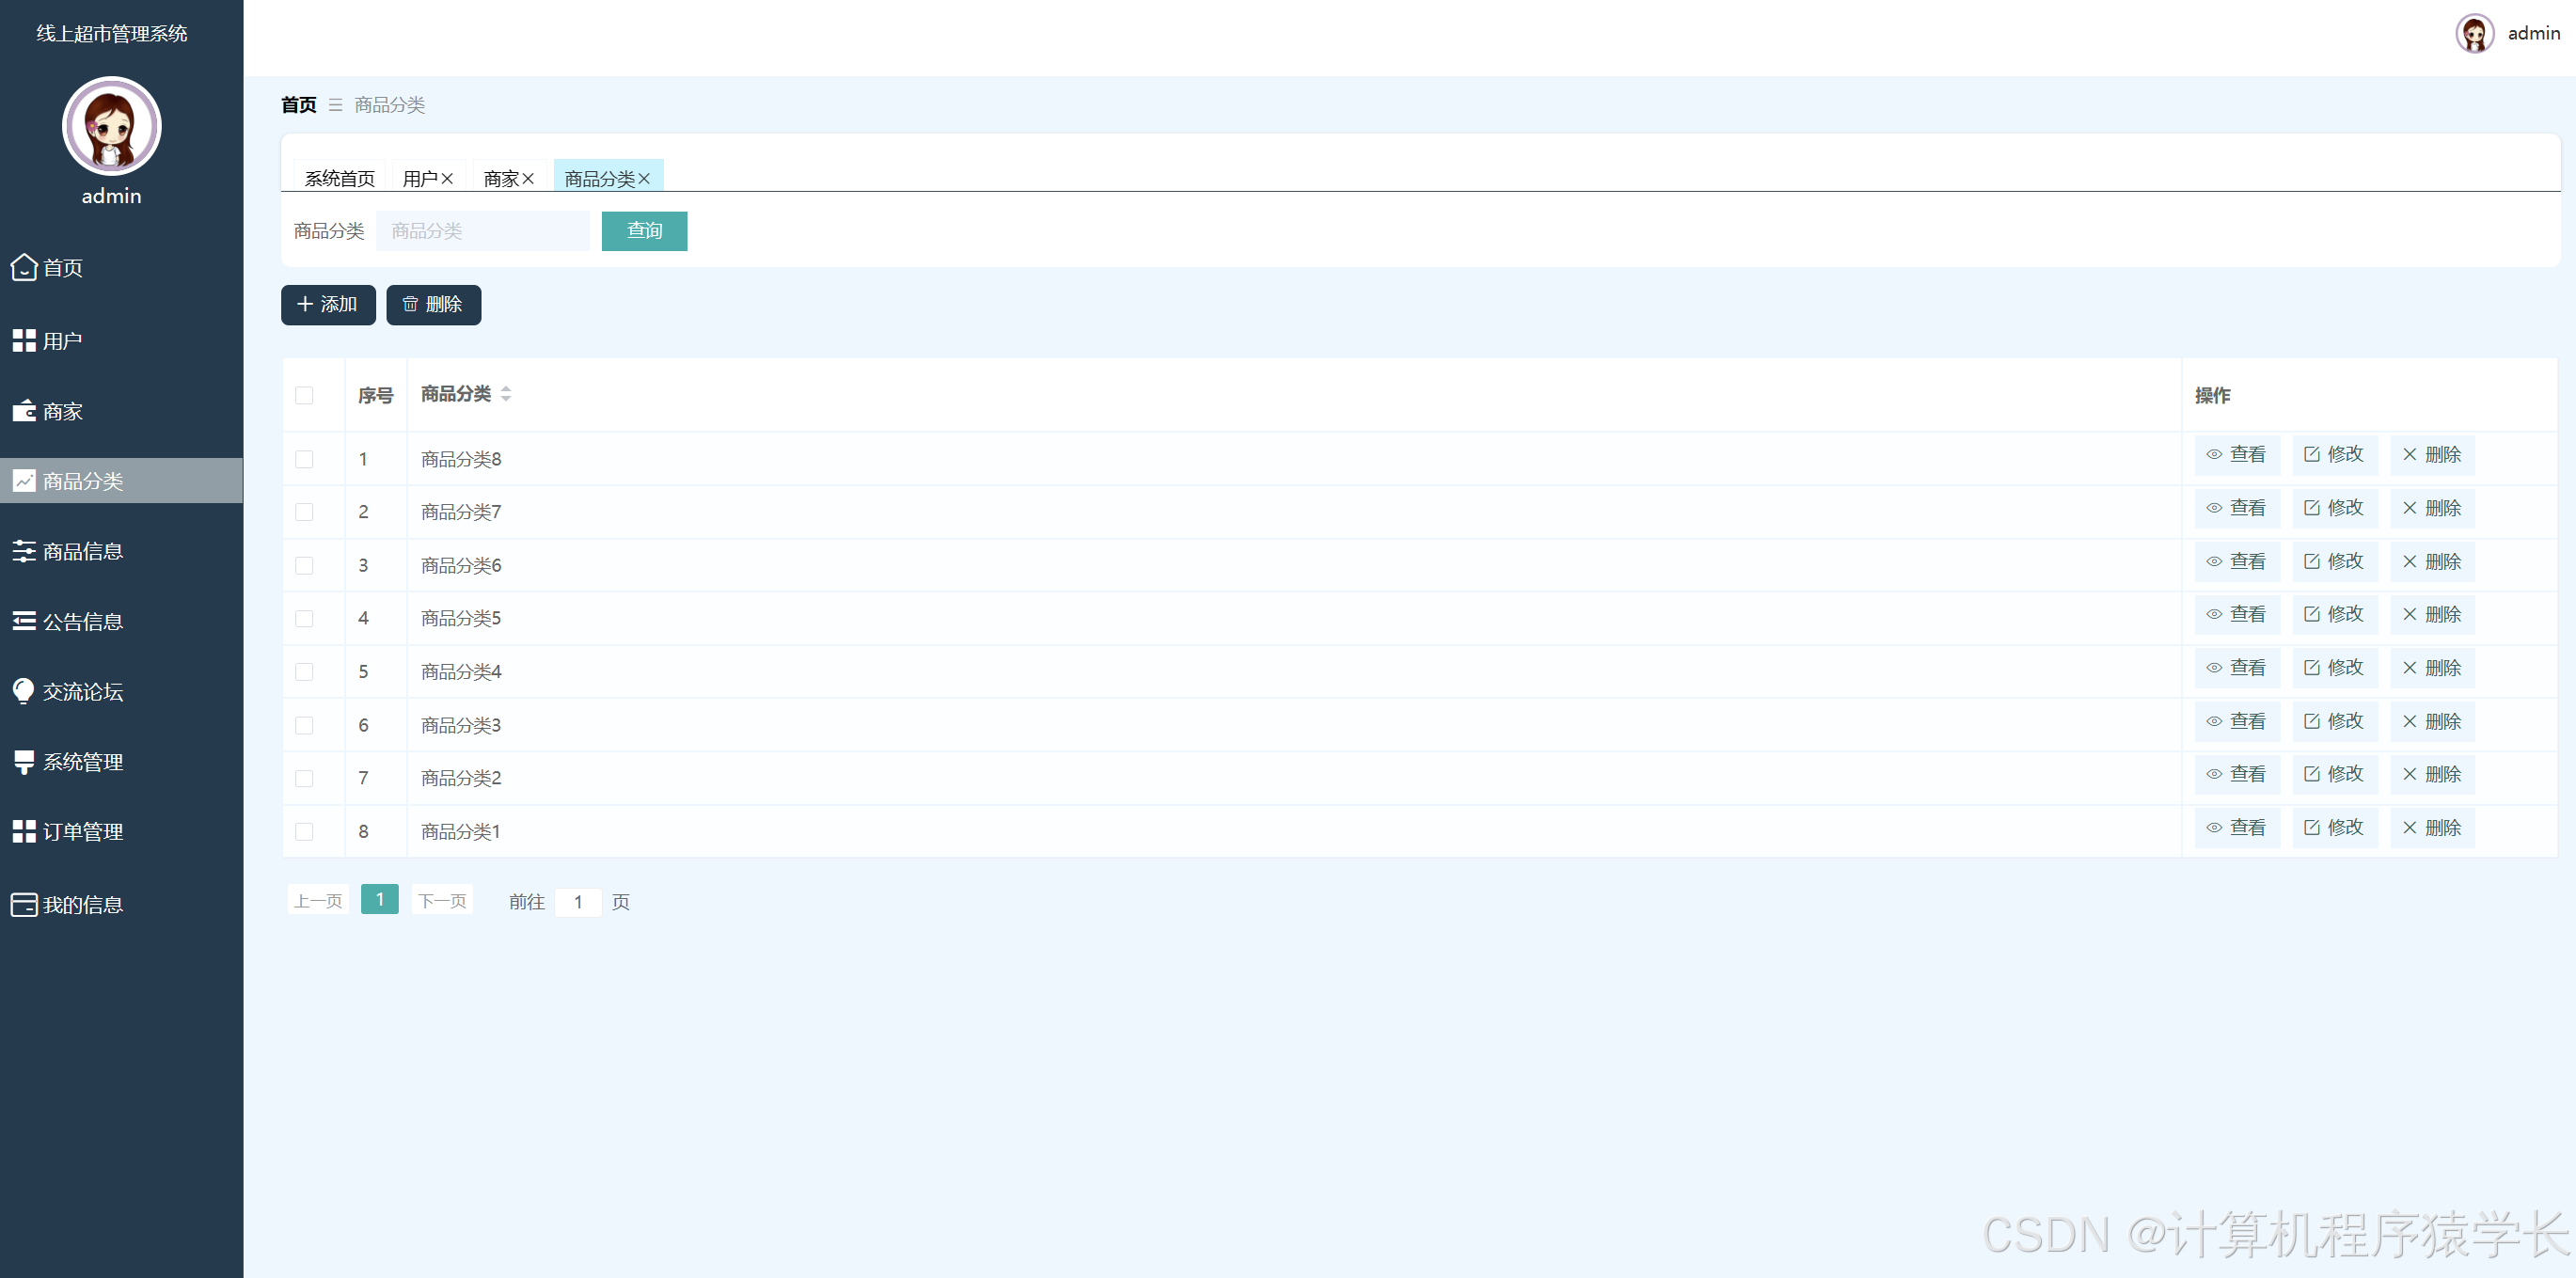The height and width of the screenshot is (1278, 2576).
Task: Click the 查询 search button
Action: 644,231
